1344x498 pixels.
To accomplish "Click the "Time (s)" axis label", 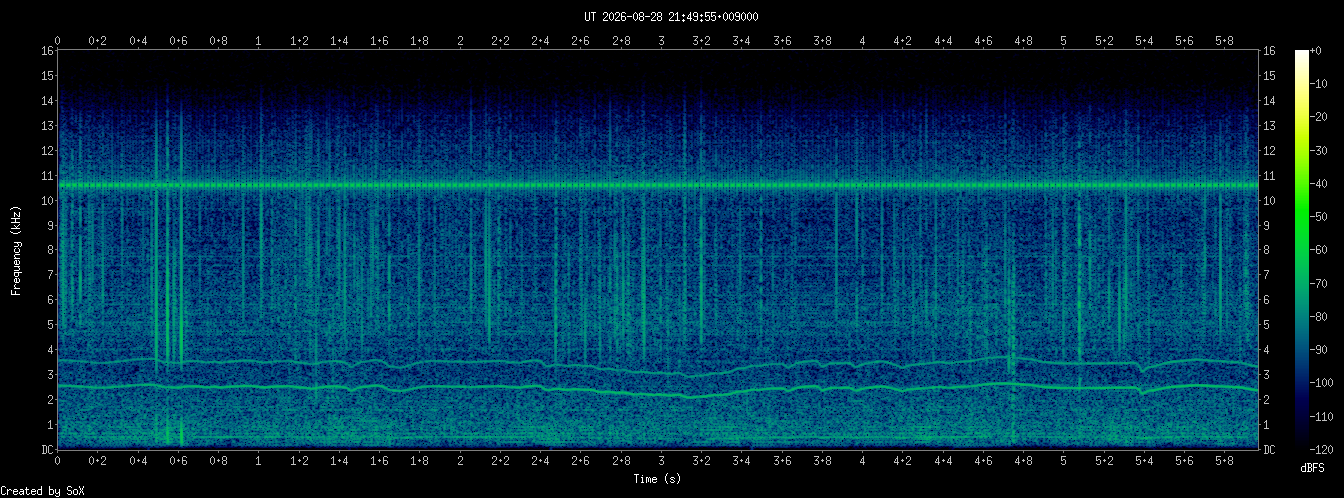I will pyautogui.click(x=658, y=479).
